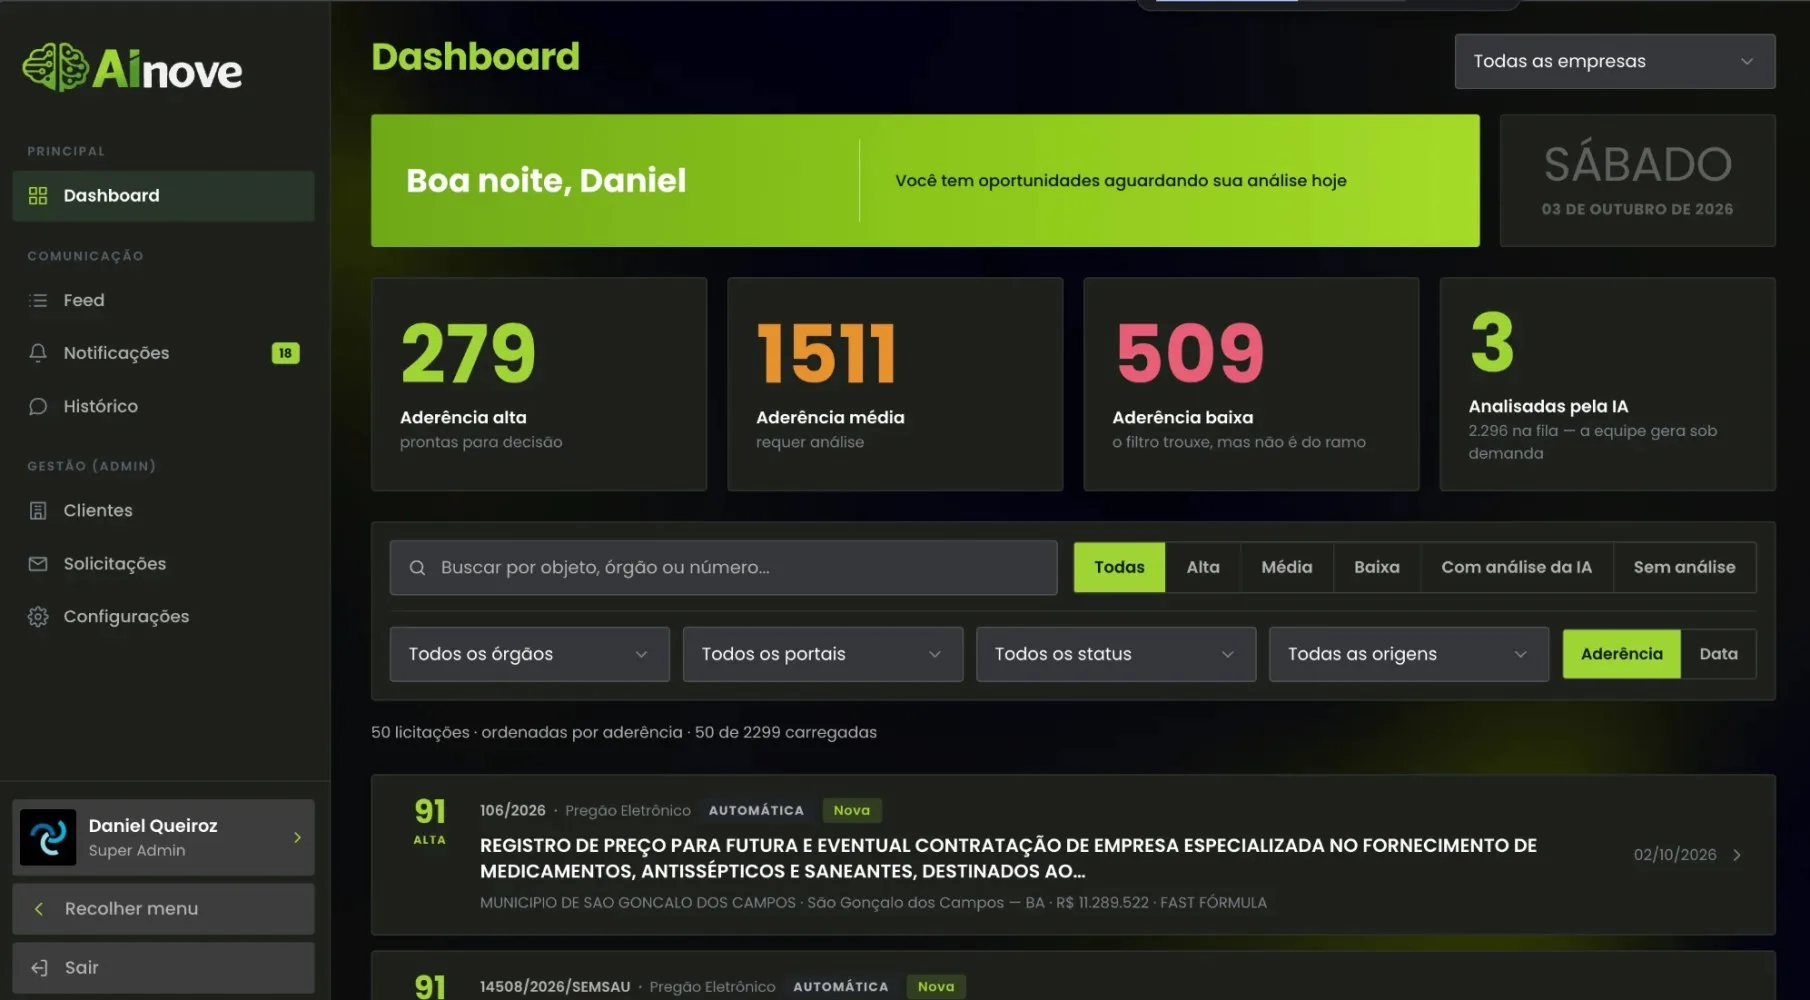Filter by Sem análise
1810x1000 pixels.
pos(1684,567)
